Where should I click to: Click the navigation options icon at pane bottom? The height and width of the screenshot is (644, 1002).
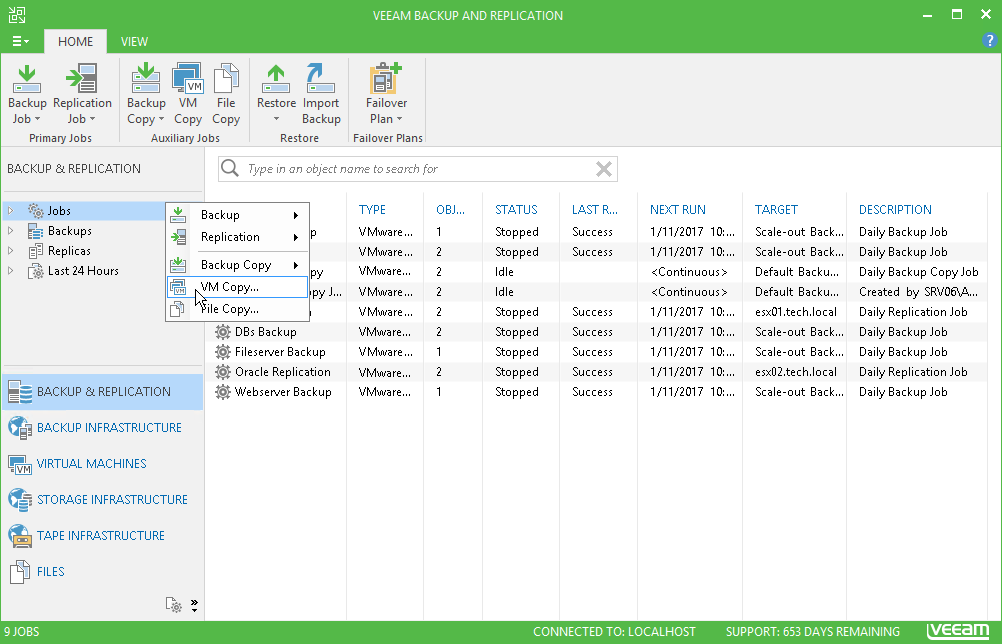(x=174, y=605)
